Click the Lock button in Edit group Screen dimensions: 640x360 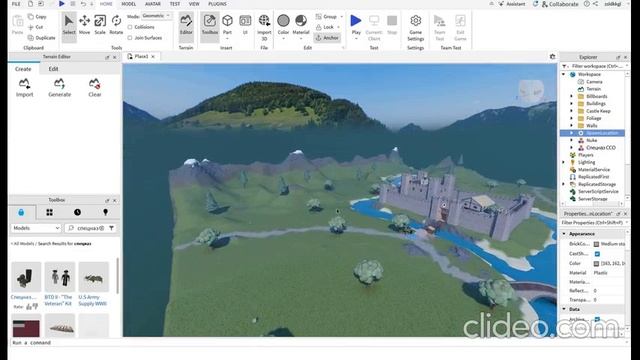[328, 27]
